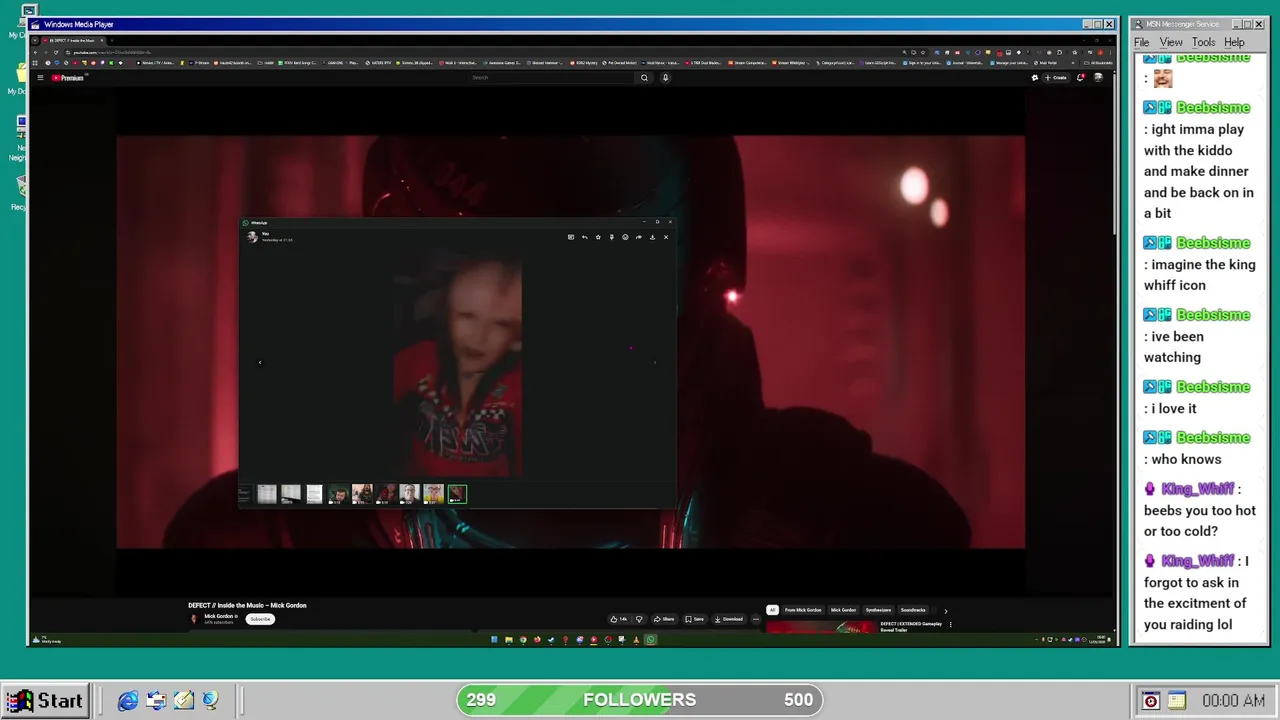Open the File menu in MSN Messenger
Image resolution: width=1280 pixels, height=720 pixels.
[x=1141, y=42]
